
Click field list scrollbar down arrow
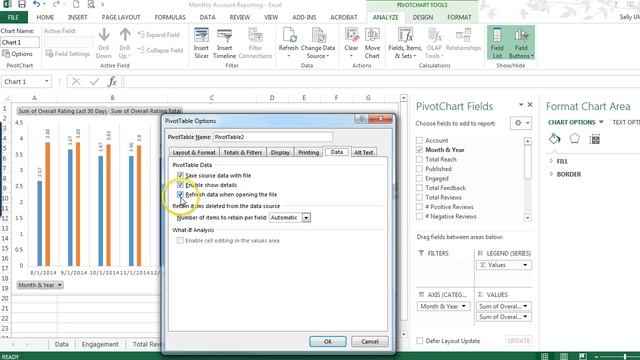[527, 218]
